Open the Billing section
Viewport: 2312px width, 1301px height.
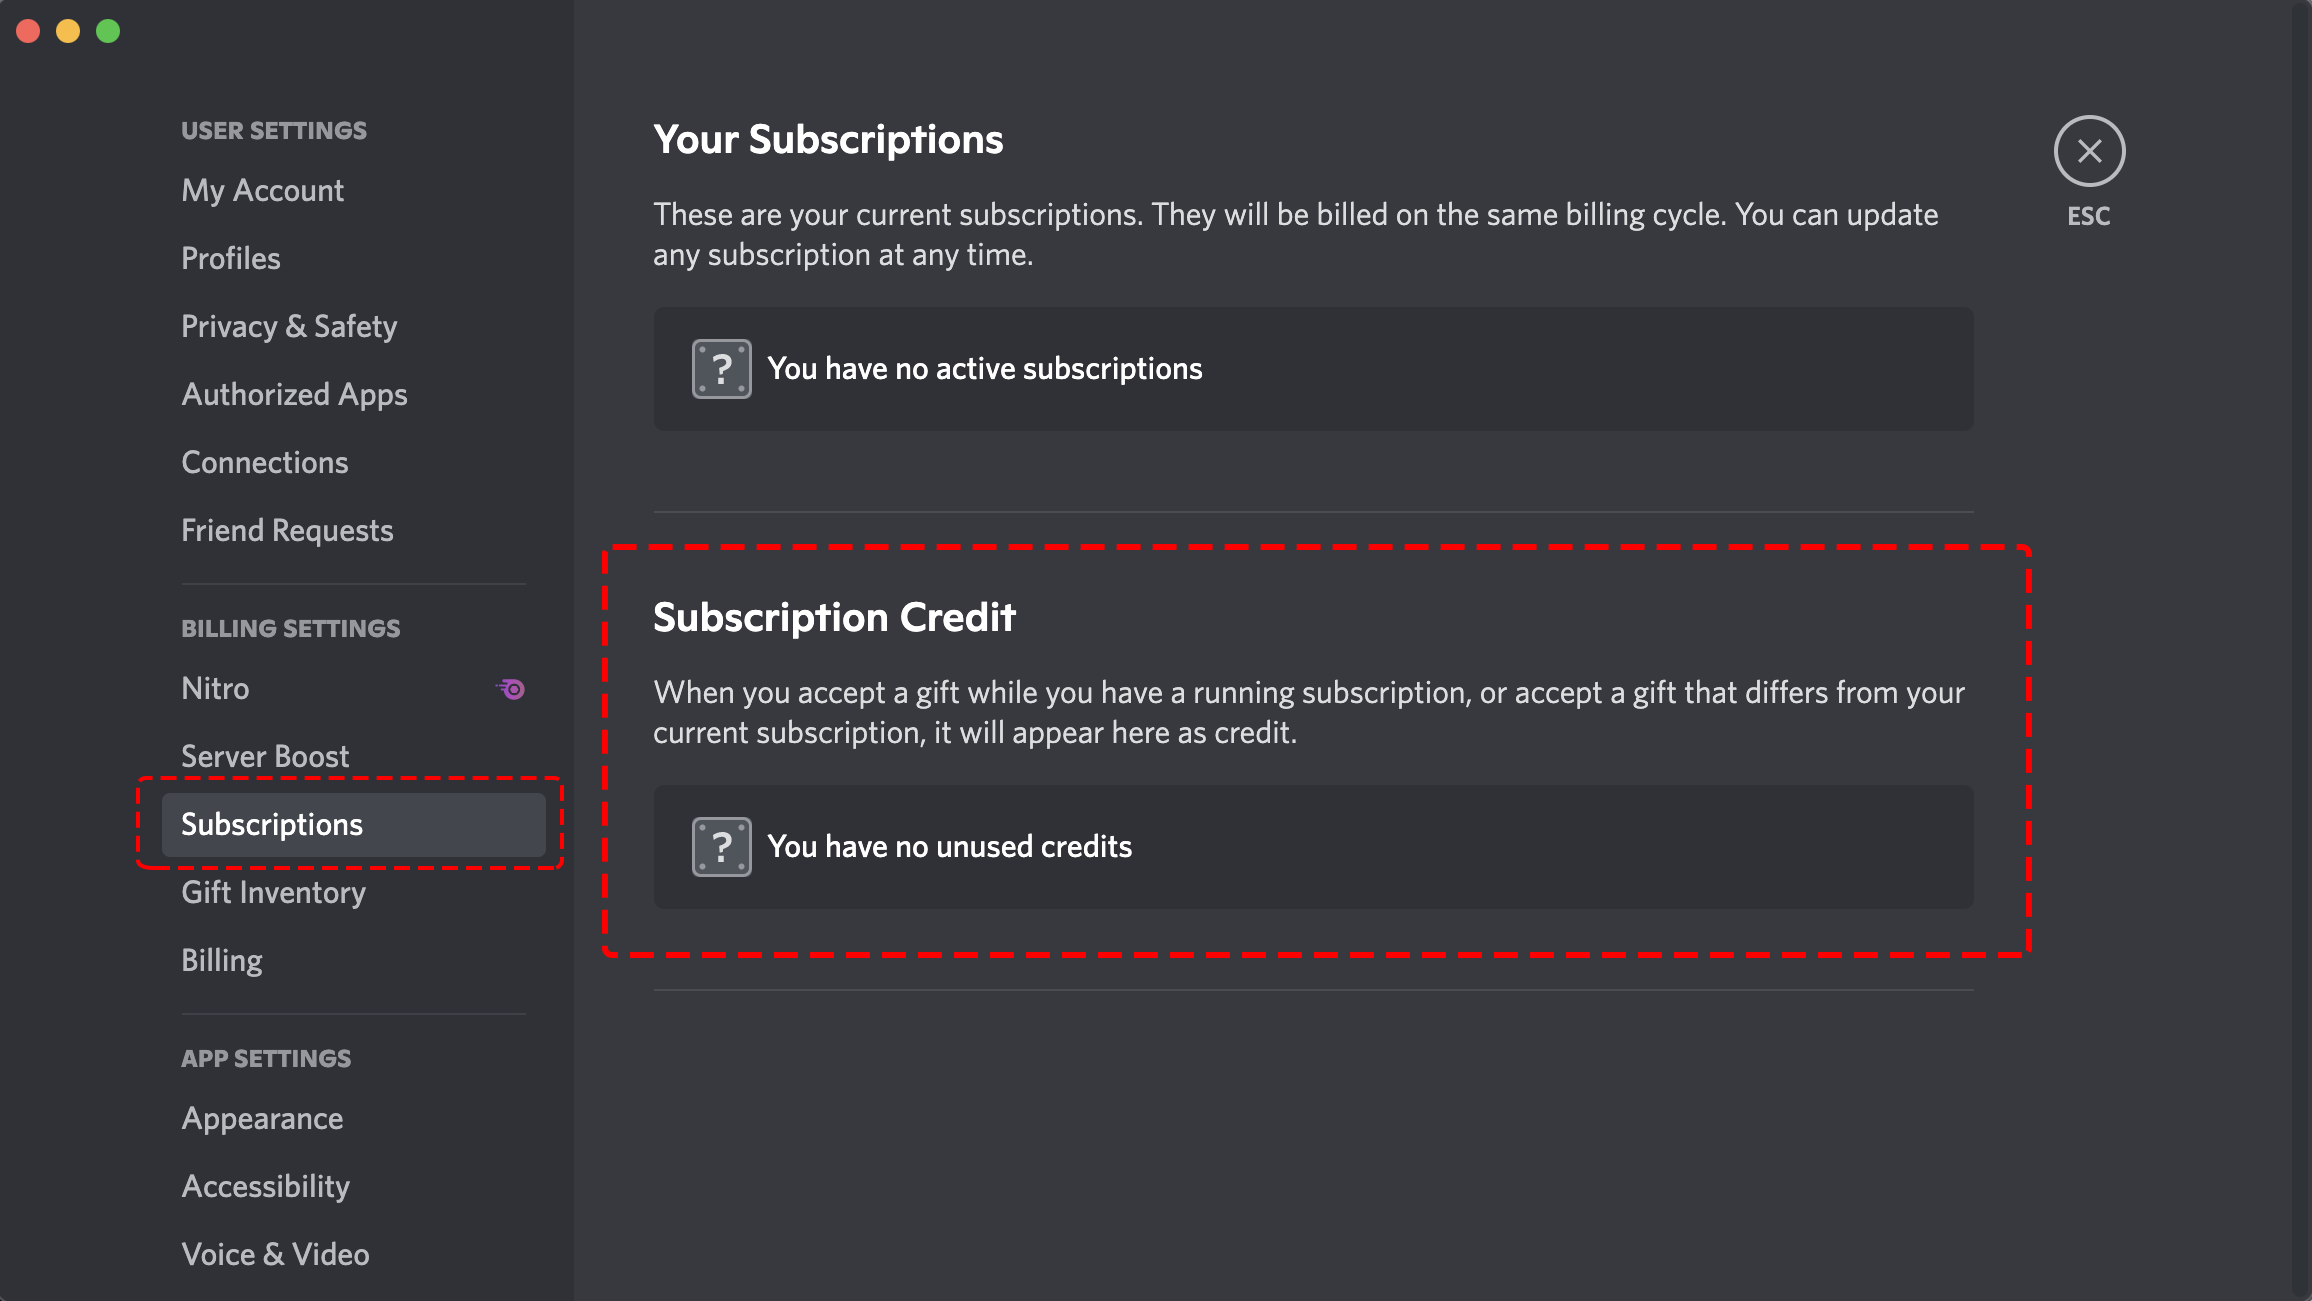click(221, 960)
